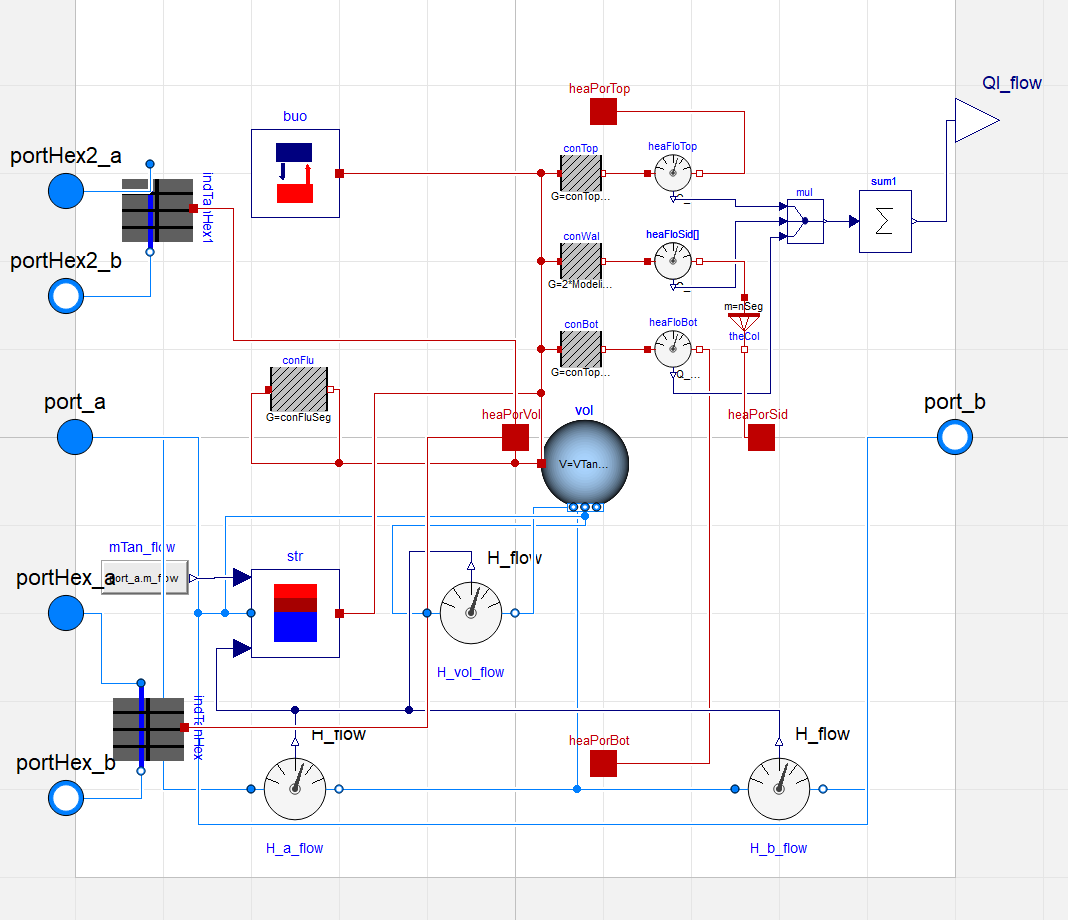Click the str stratifier block

(x=296, y=613)
